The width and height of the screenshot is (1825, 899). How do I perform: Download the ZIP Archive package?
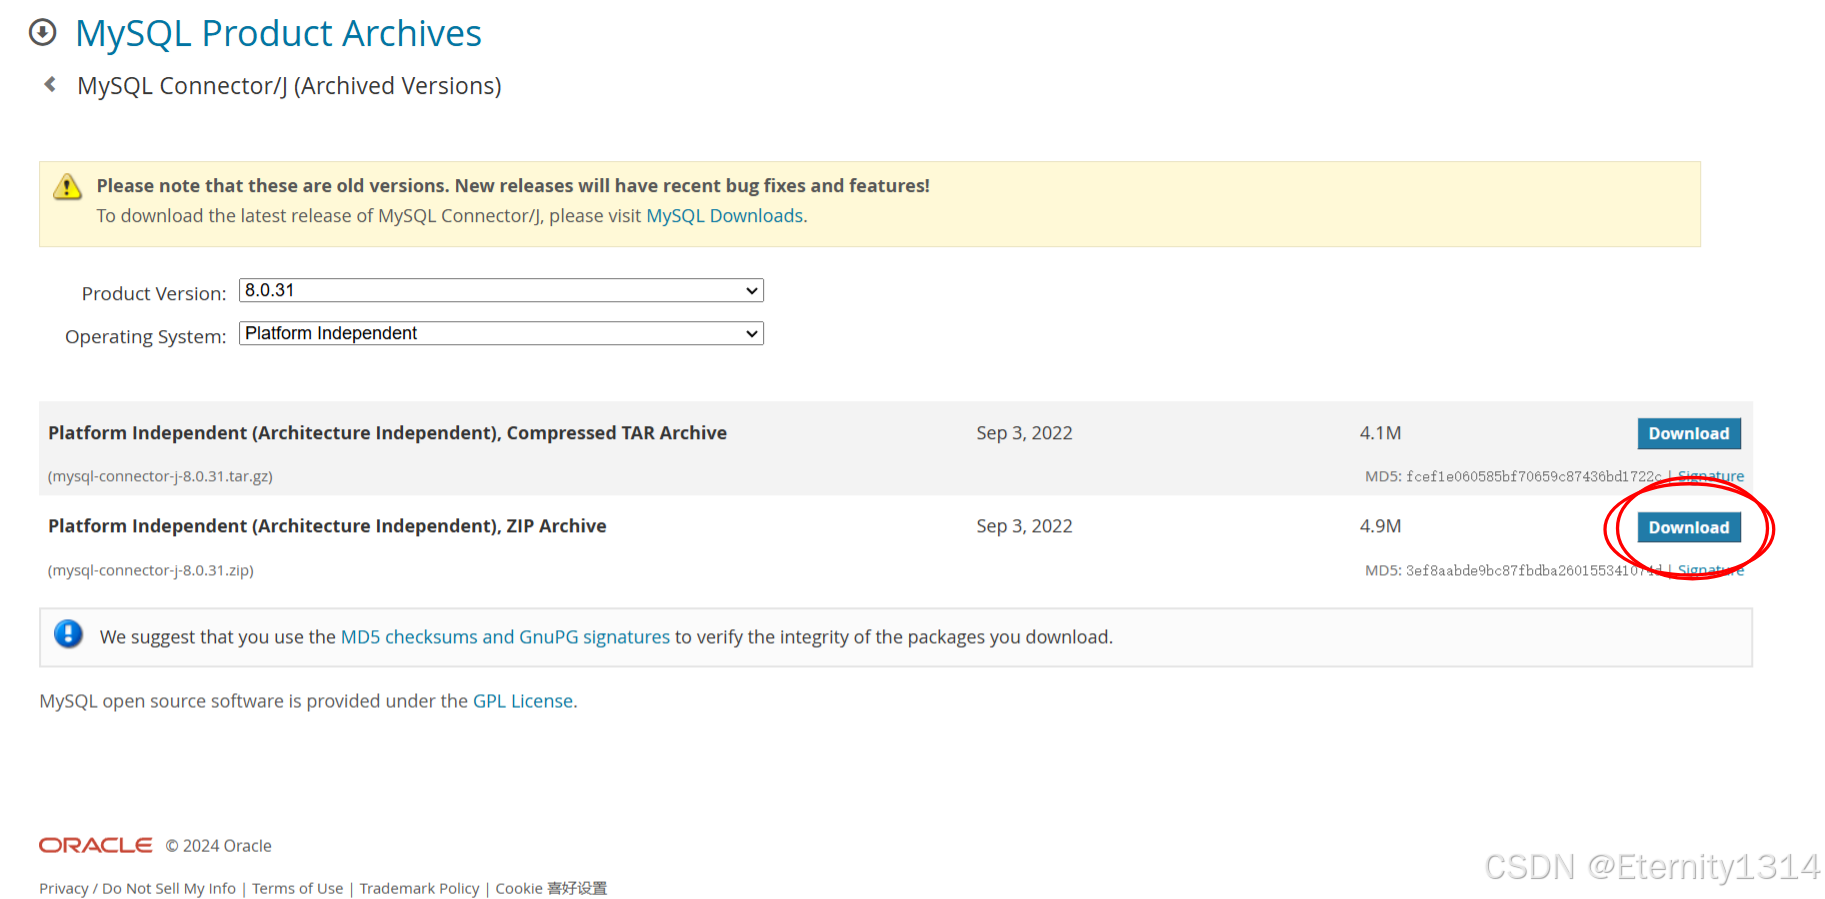(1689, 527)
